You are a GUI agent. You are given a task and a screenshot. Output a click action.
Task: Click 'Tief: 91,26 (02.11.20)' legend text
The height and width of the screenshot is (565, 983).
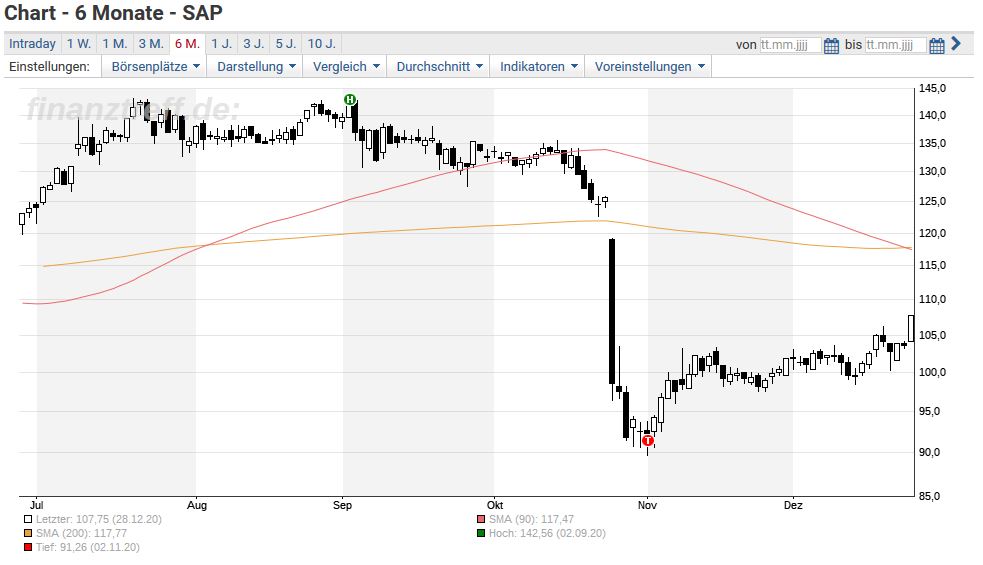pos(88,547)
